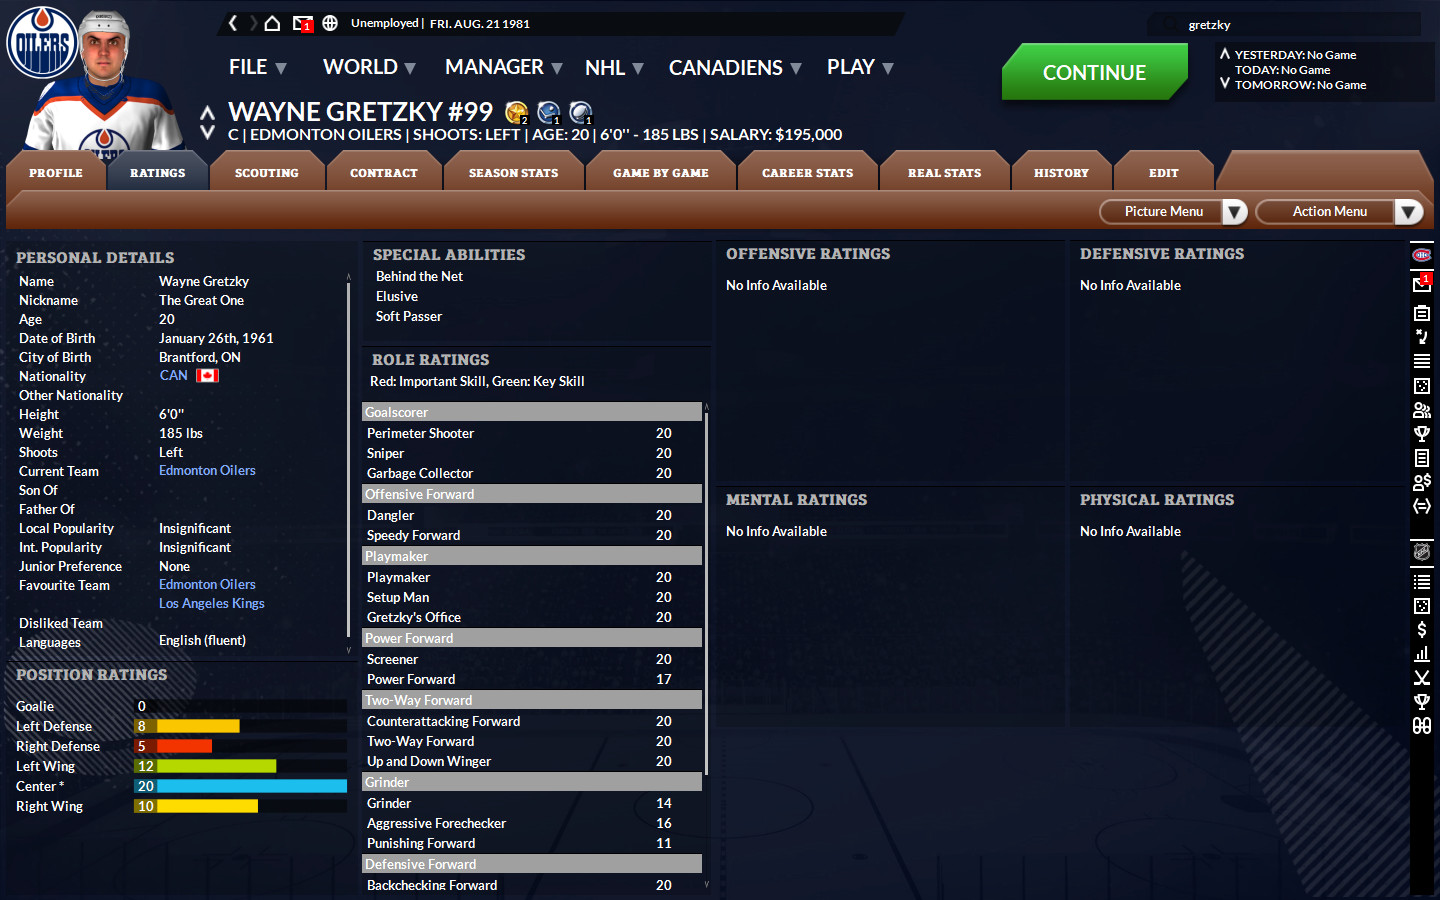
Task: Click the NHL shield icon in right sidebar
Action: coord(1421,550)
